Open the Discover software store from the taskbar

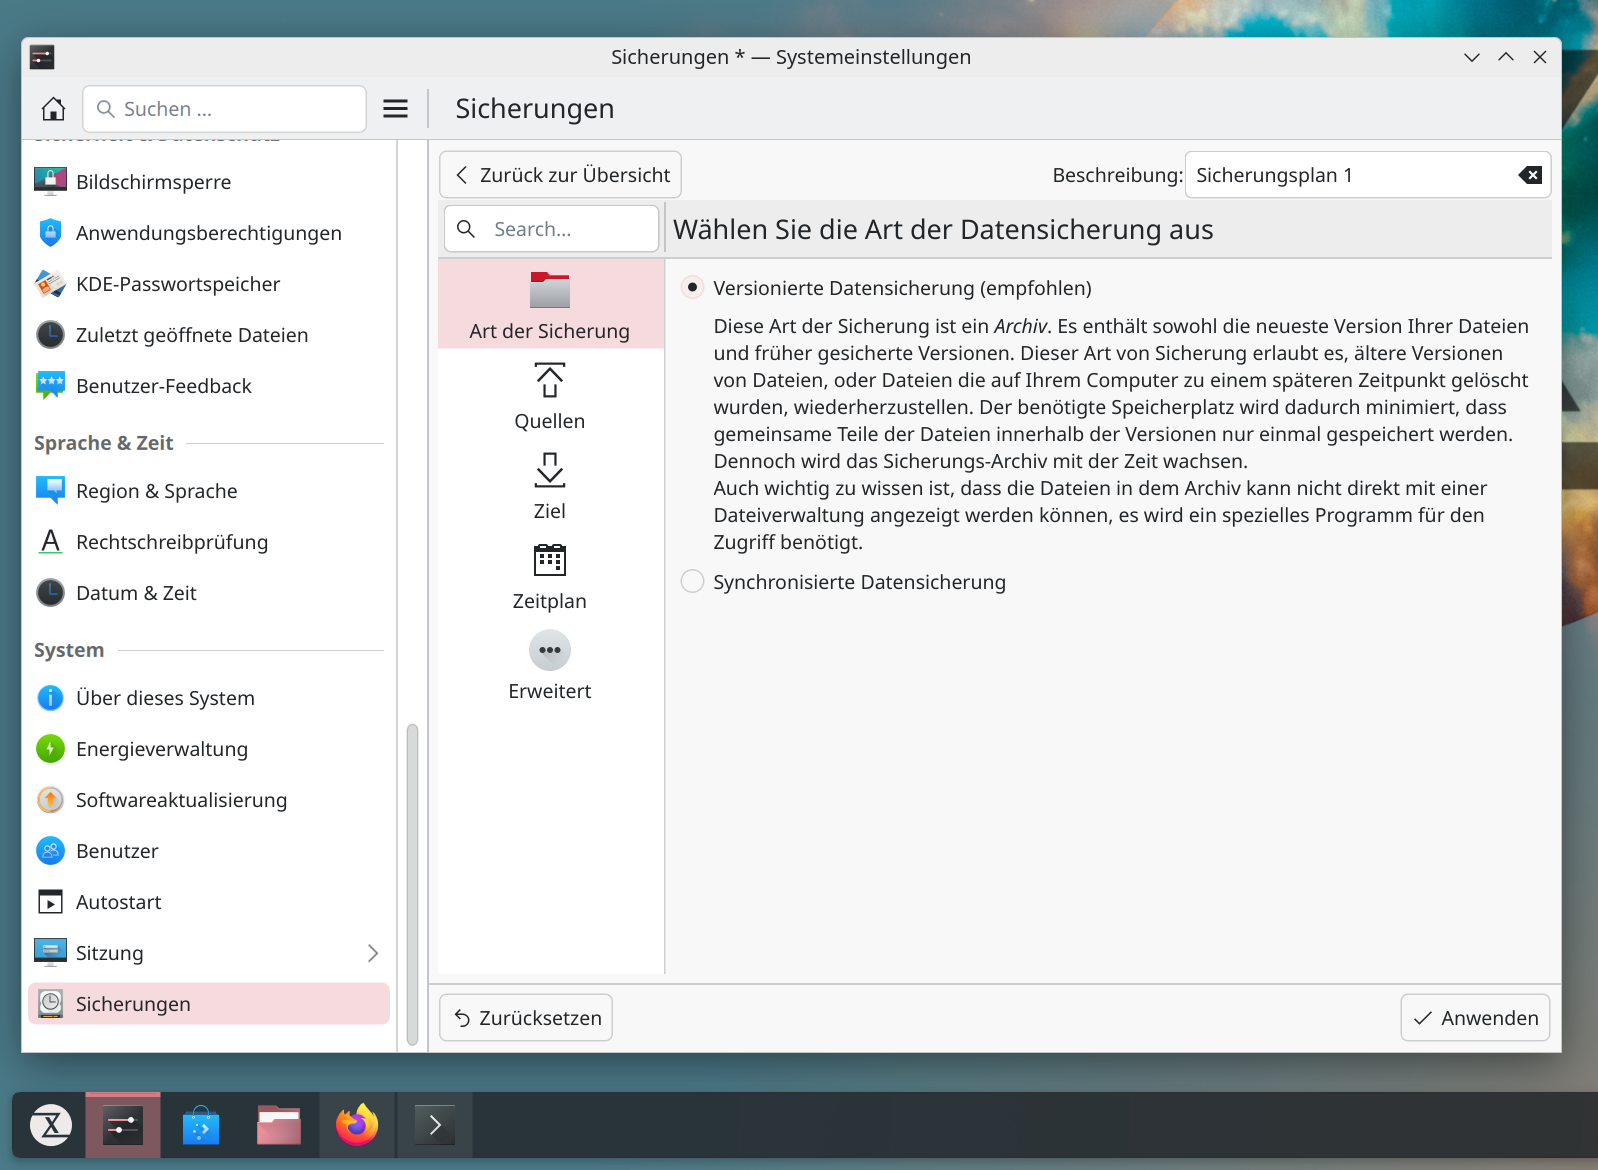pyautogui.click(x=201, y=1126)
